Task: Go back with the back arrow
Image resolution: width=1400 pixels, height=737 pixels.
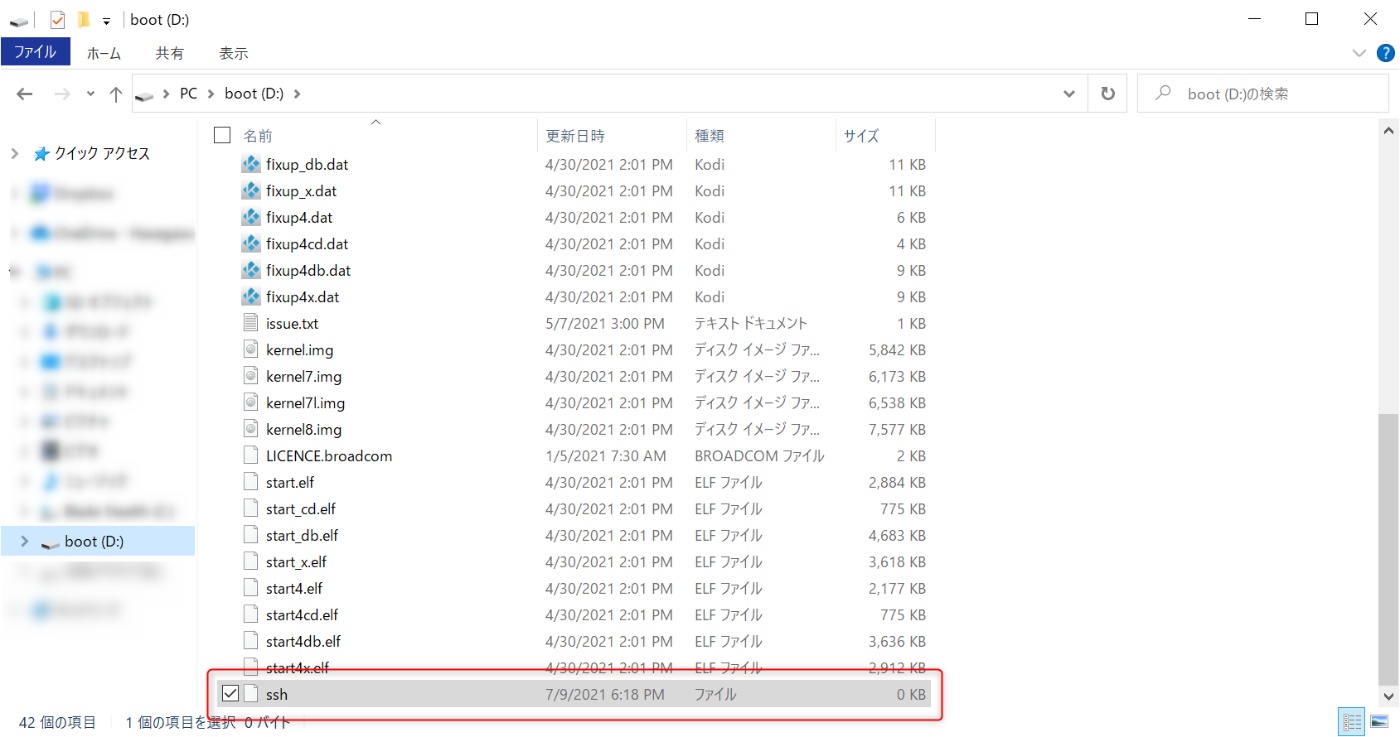Action: [25, 93]
